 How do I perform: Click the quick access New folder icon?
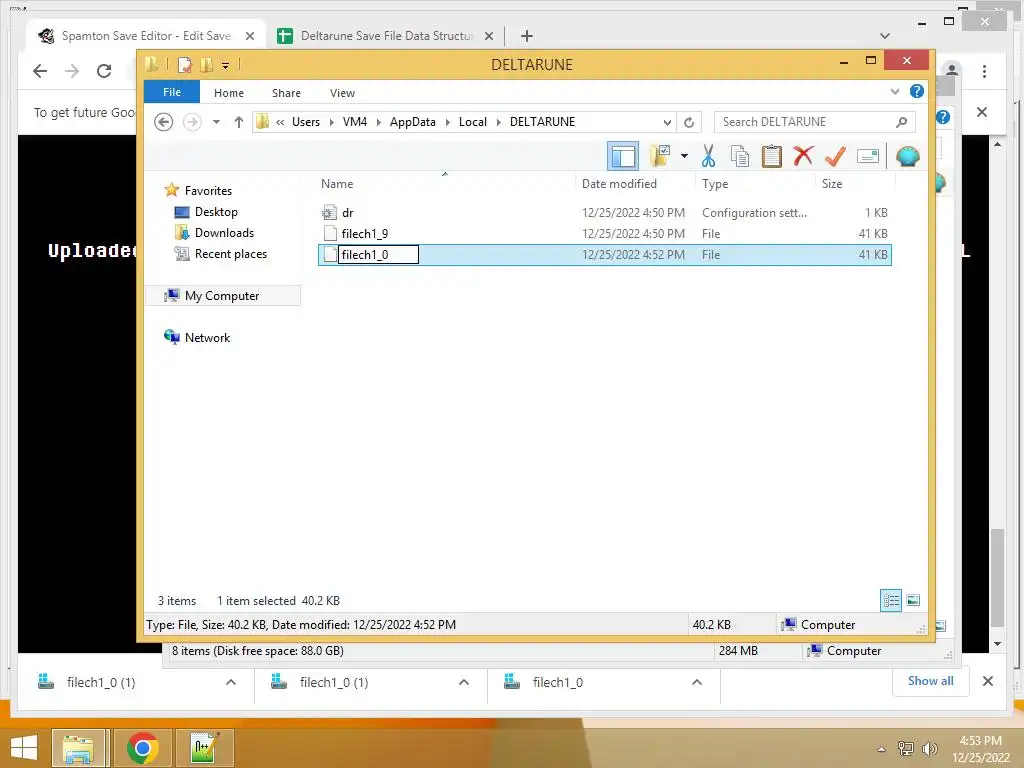(207, 65)
